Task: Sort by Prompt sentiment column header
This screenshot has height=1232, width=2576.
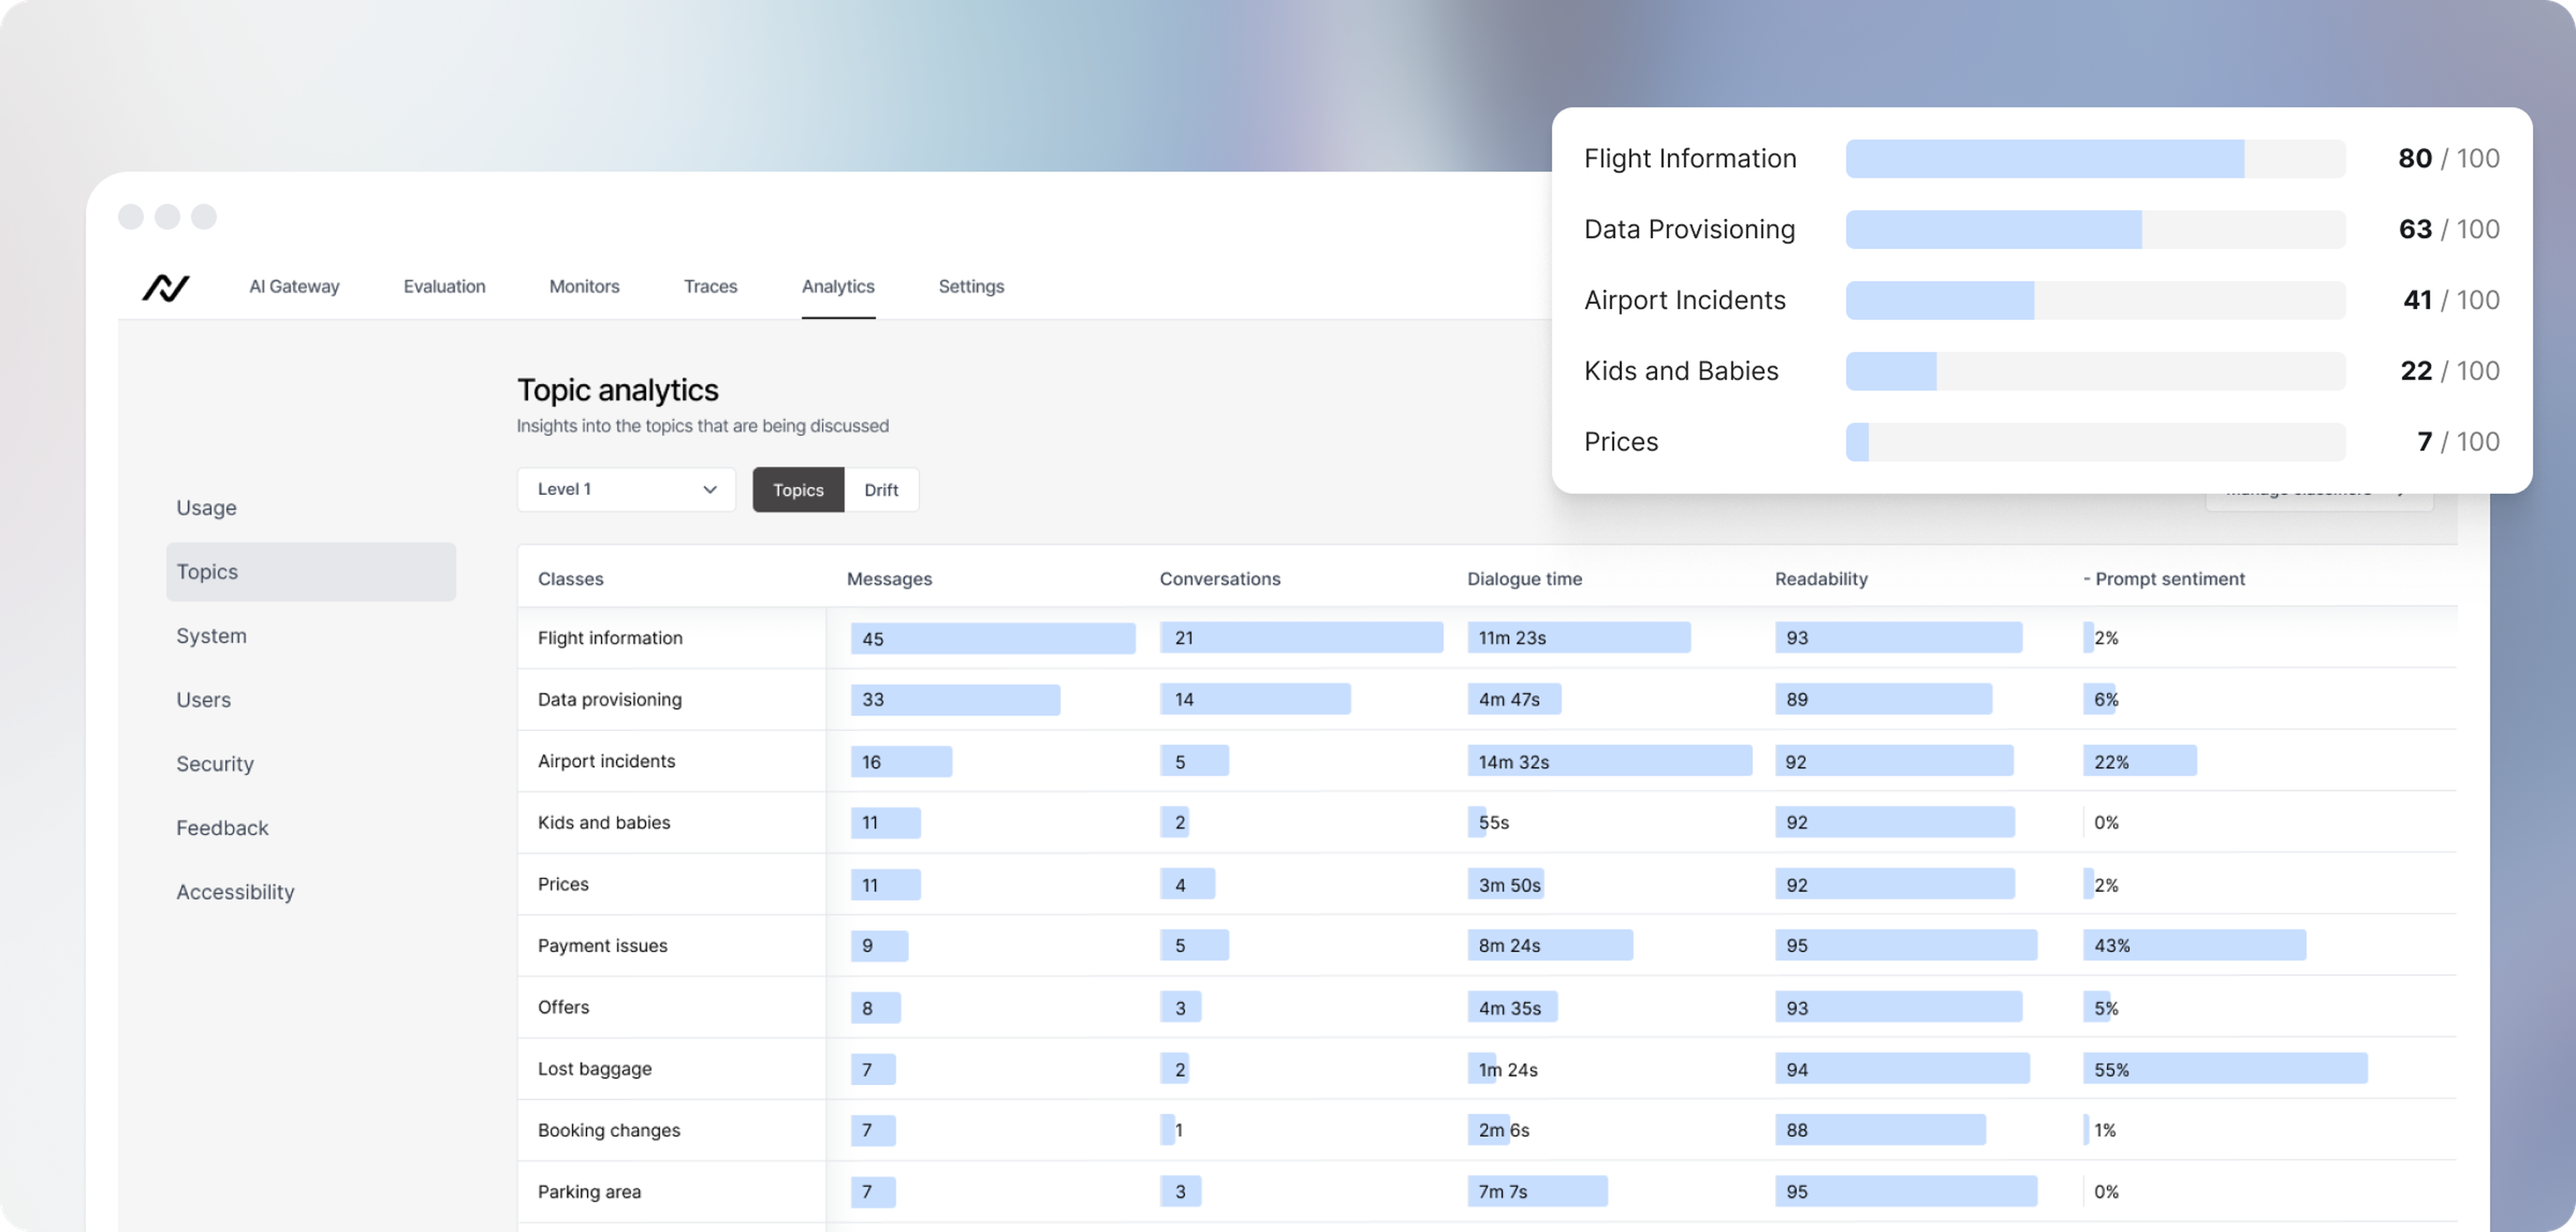Action: point(2164,578)
